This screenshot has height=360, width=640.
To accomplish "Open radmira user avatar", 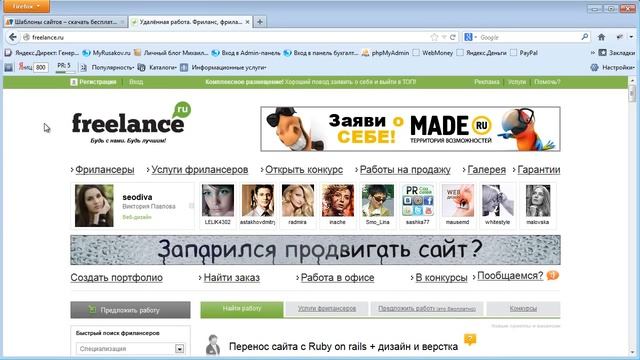I will [x=298, y=200].
